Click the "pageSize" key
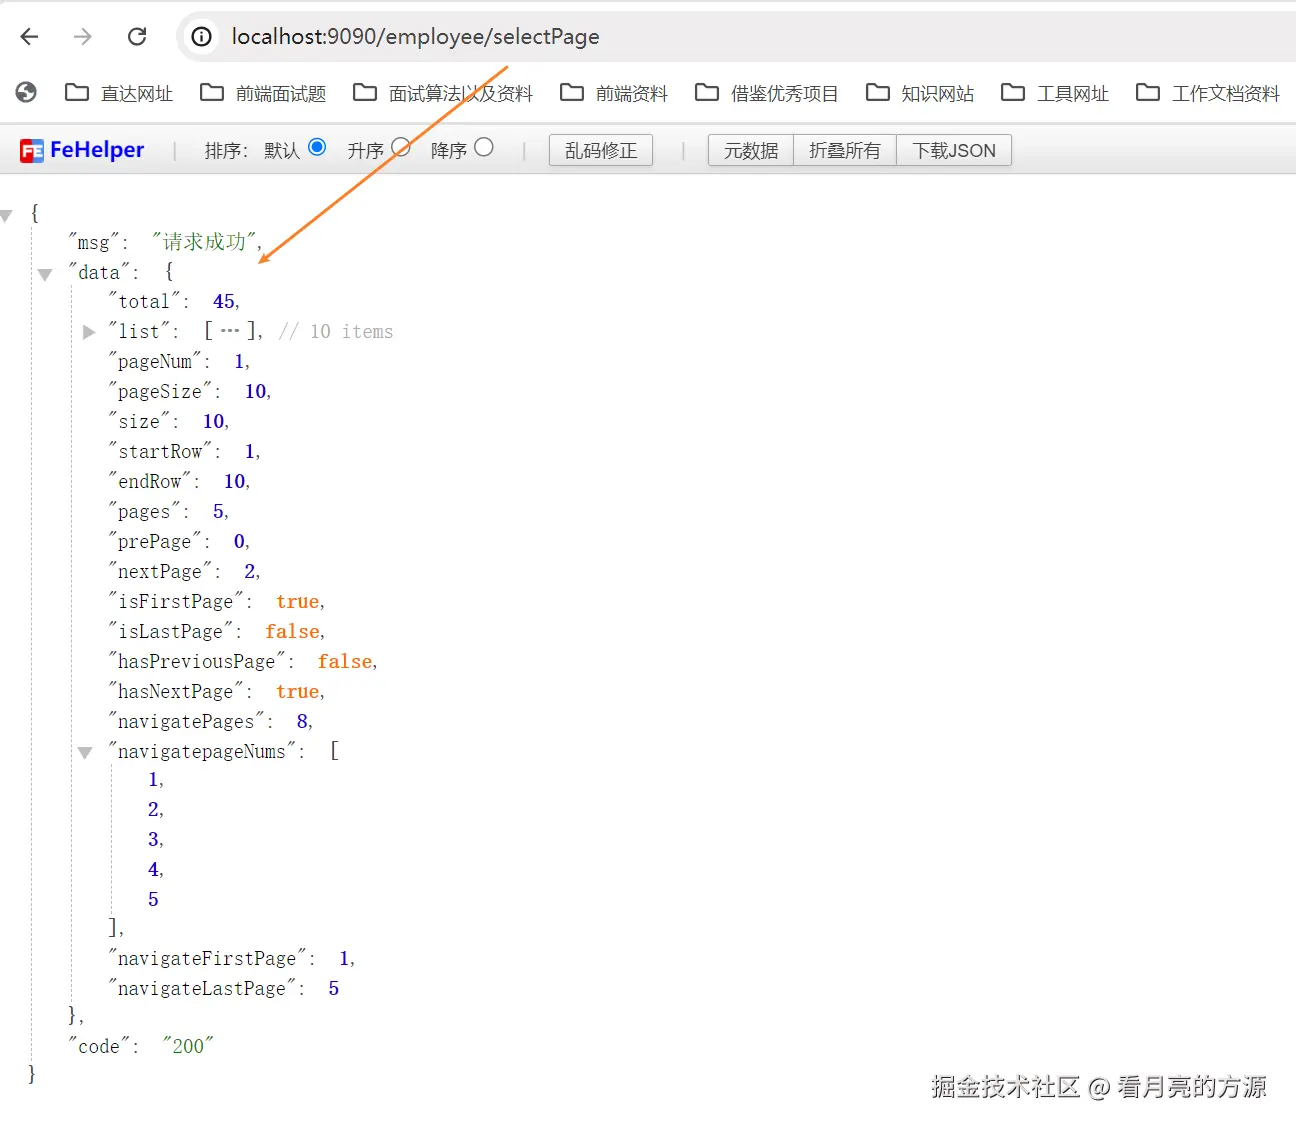The height and width of the screenshot is (1130, 1296). (160, 391)
